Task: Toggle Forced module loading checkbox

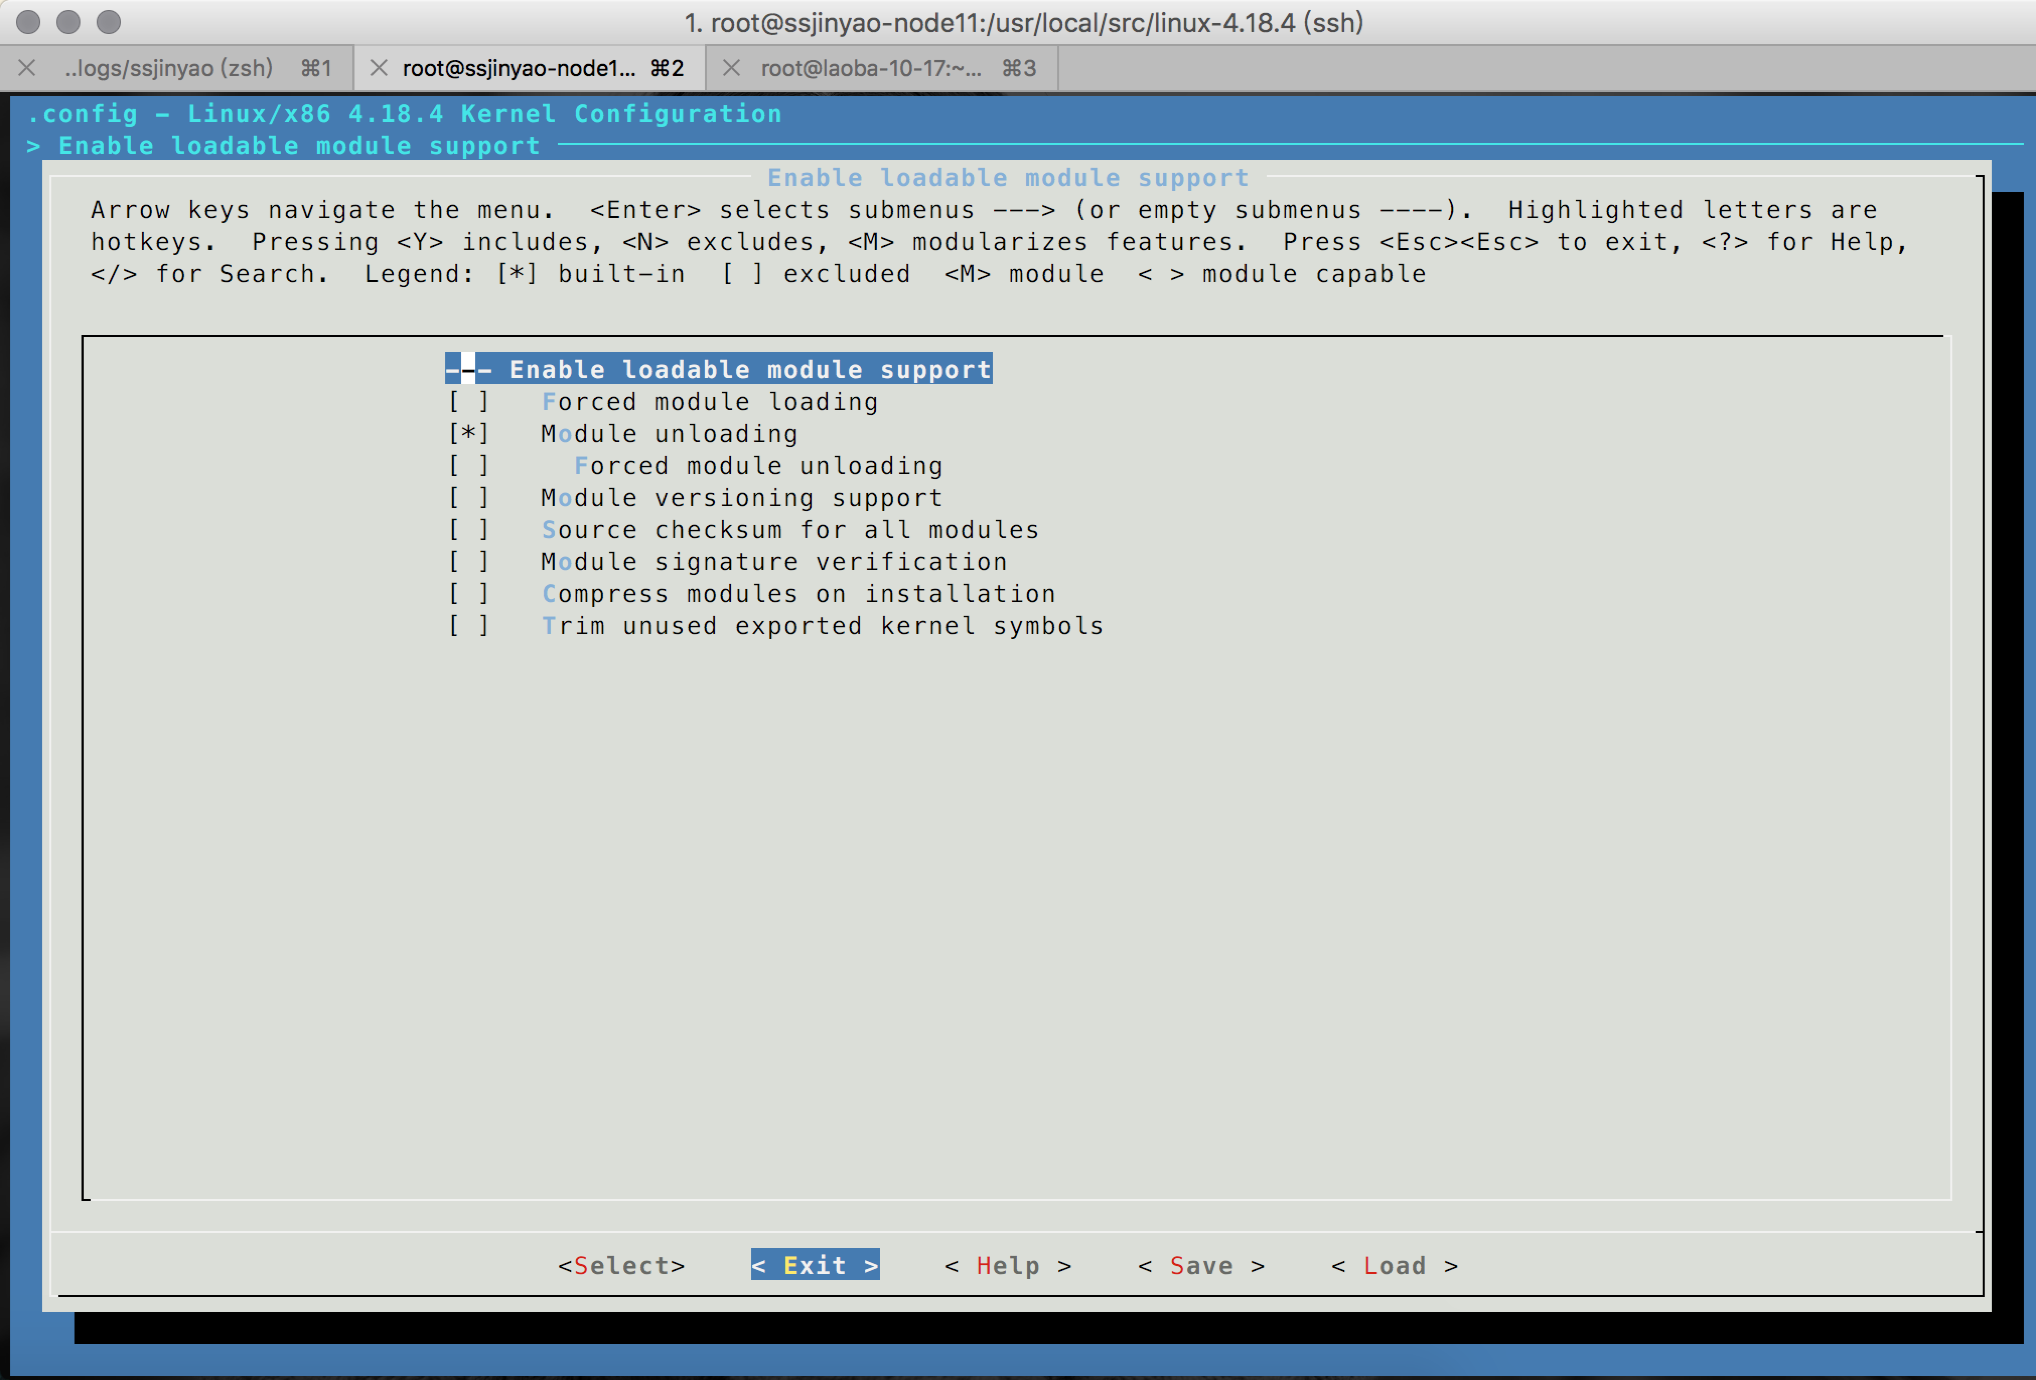Action: [468, 402]
